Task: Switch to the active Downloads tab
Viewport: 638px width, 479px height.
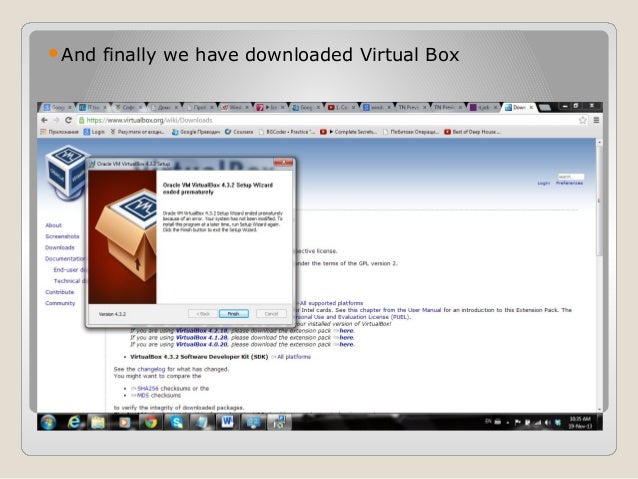Action: pyautogui.click(x=519, y=107)
